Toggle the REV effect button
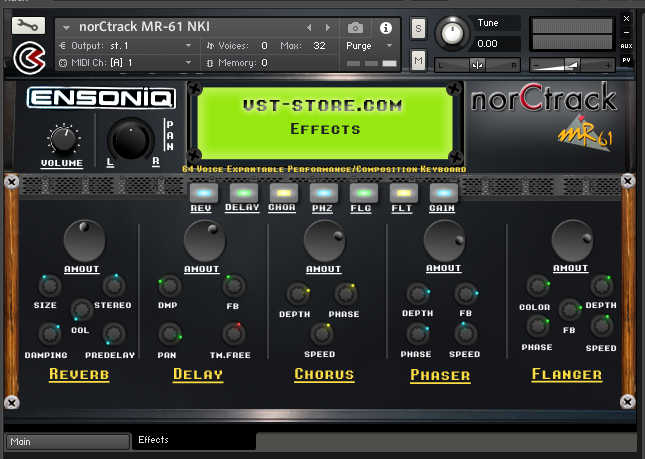Viewport: 645px width, 459px height. pos(201,193)
